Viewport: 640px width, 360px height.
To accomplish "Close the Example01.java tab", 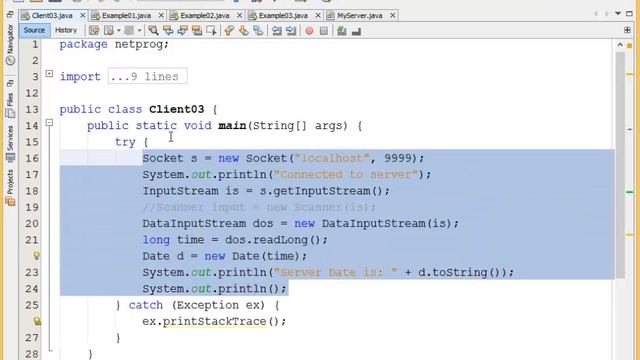I will tap(161, 16).
